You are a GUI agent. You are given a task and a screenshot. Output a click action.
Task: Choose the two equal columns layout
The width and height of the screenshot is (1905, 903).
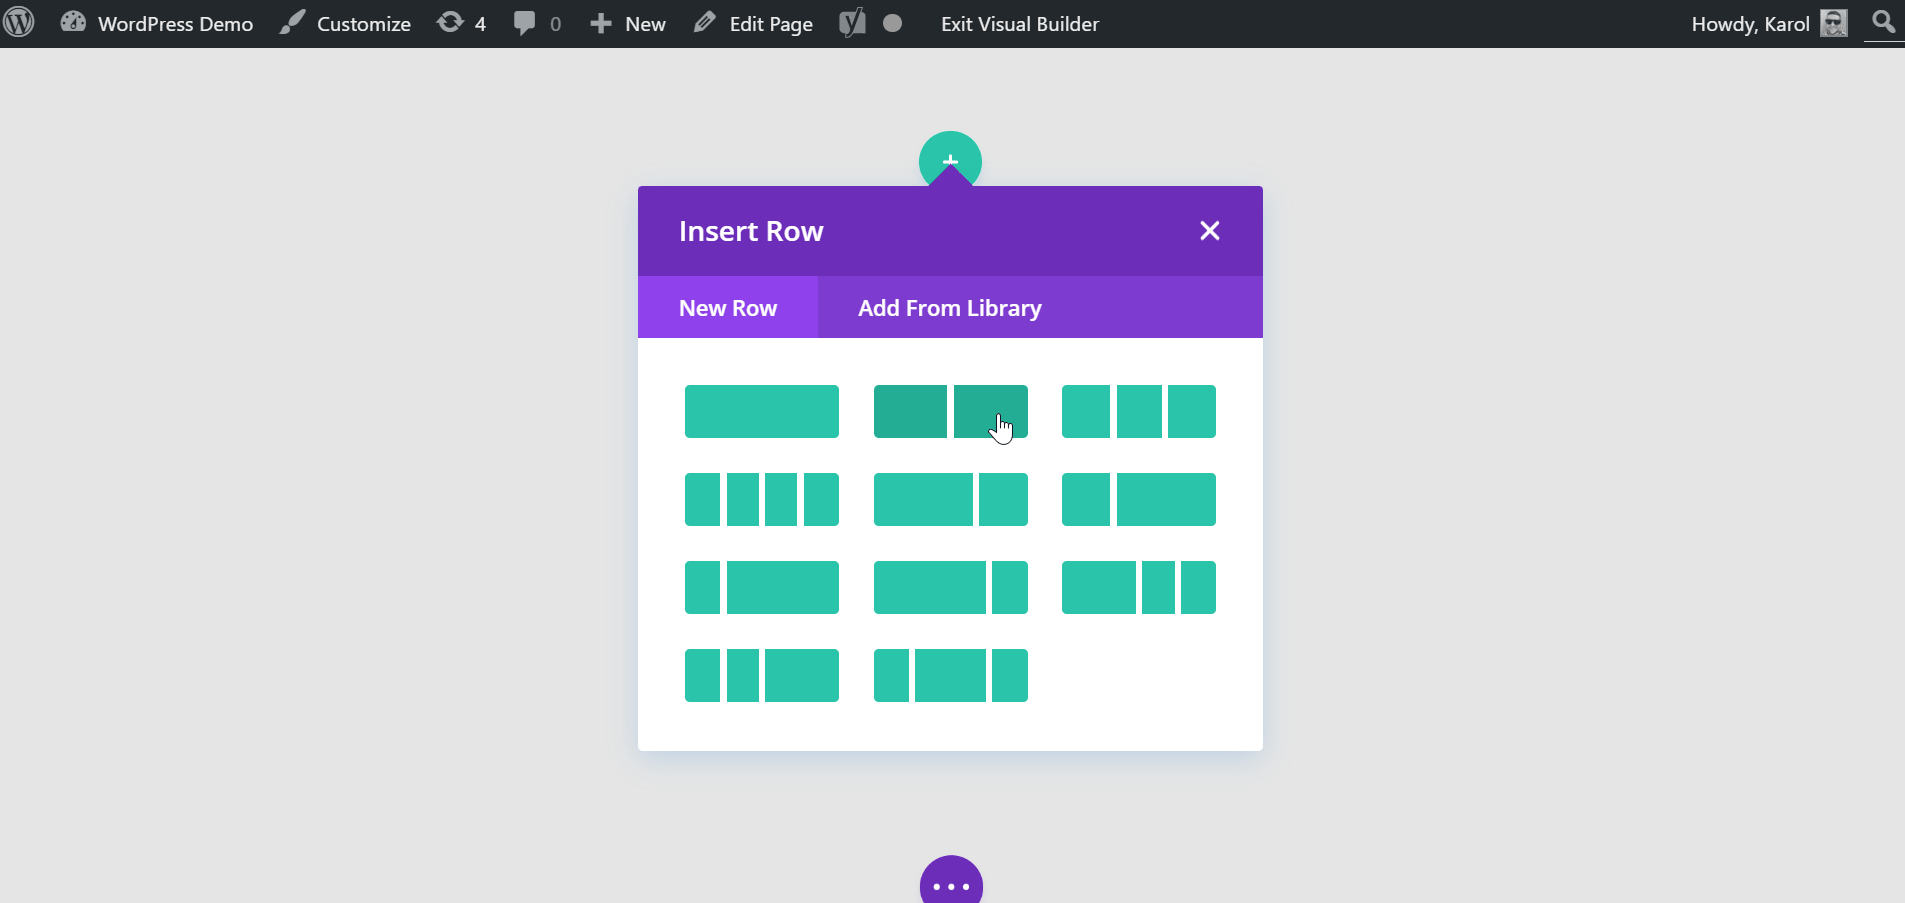coord(950,412)
